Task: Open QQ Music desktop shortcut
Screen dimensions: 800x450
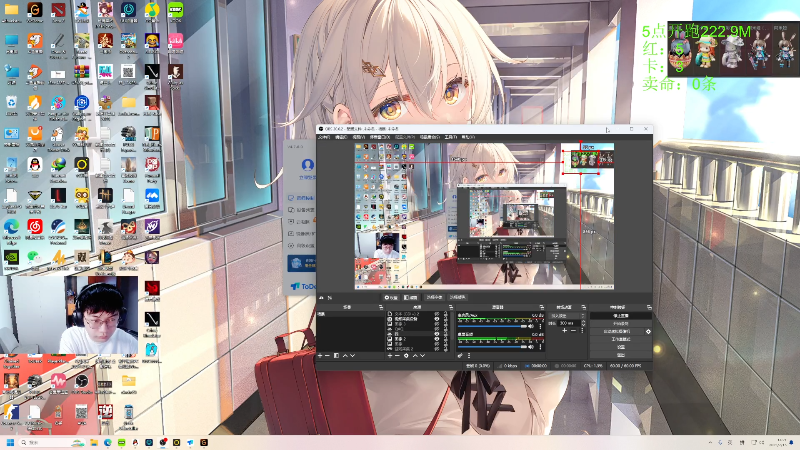Action: [x=152, y=13]
